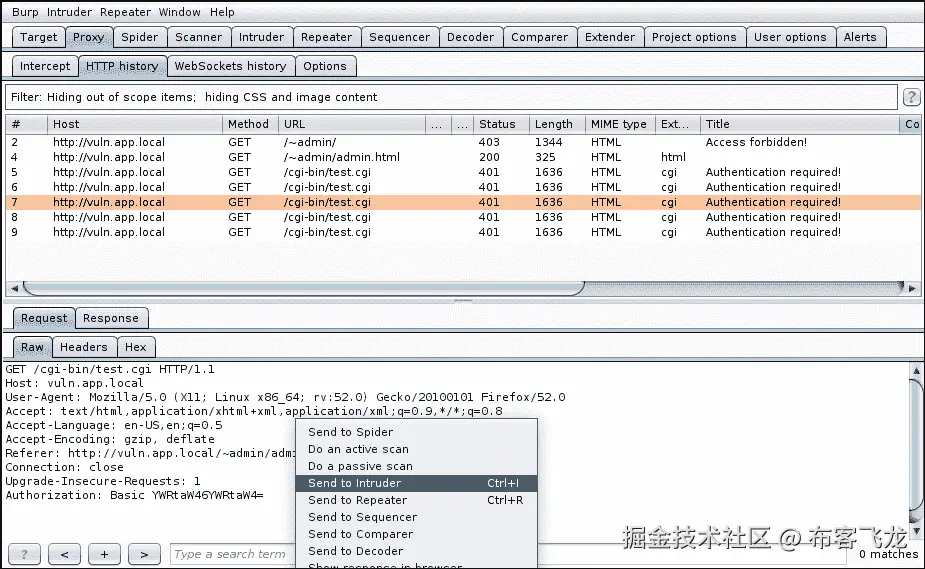Sort by the # column header
925x569 pixels.
(27, 124)
